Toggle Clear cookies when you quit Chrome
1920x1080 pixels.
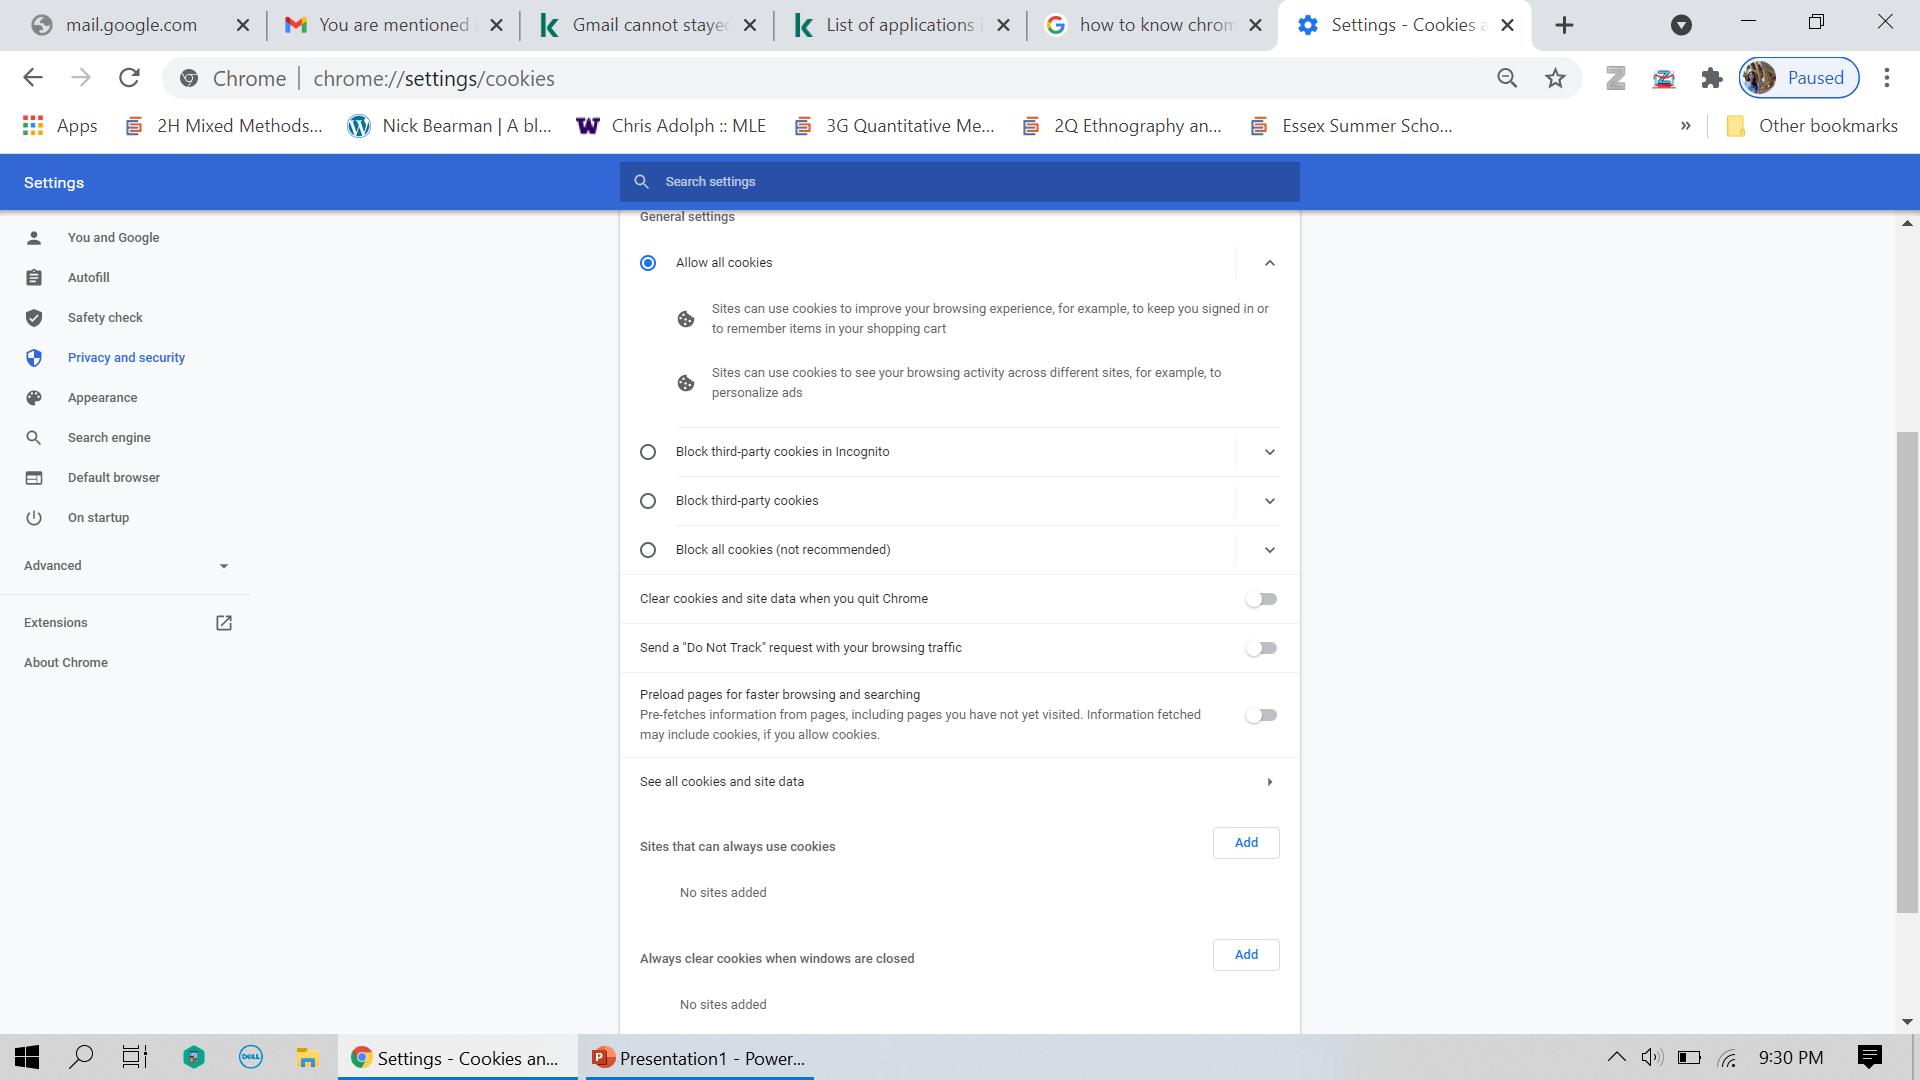point(1261,599)
